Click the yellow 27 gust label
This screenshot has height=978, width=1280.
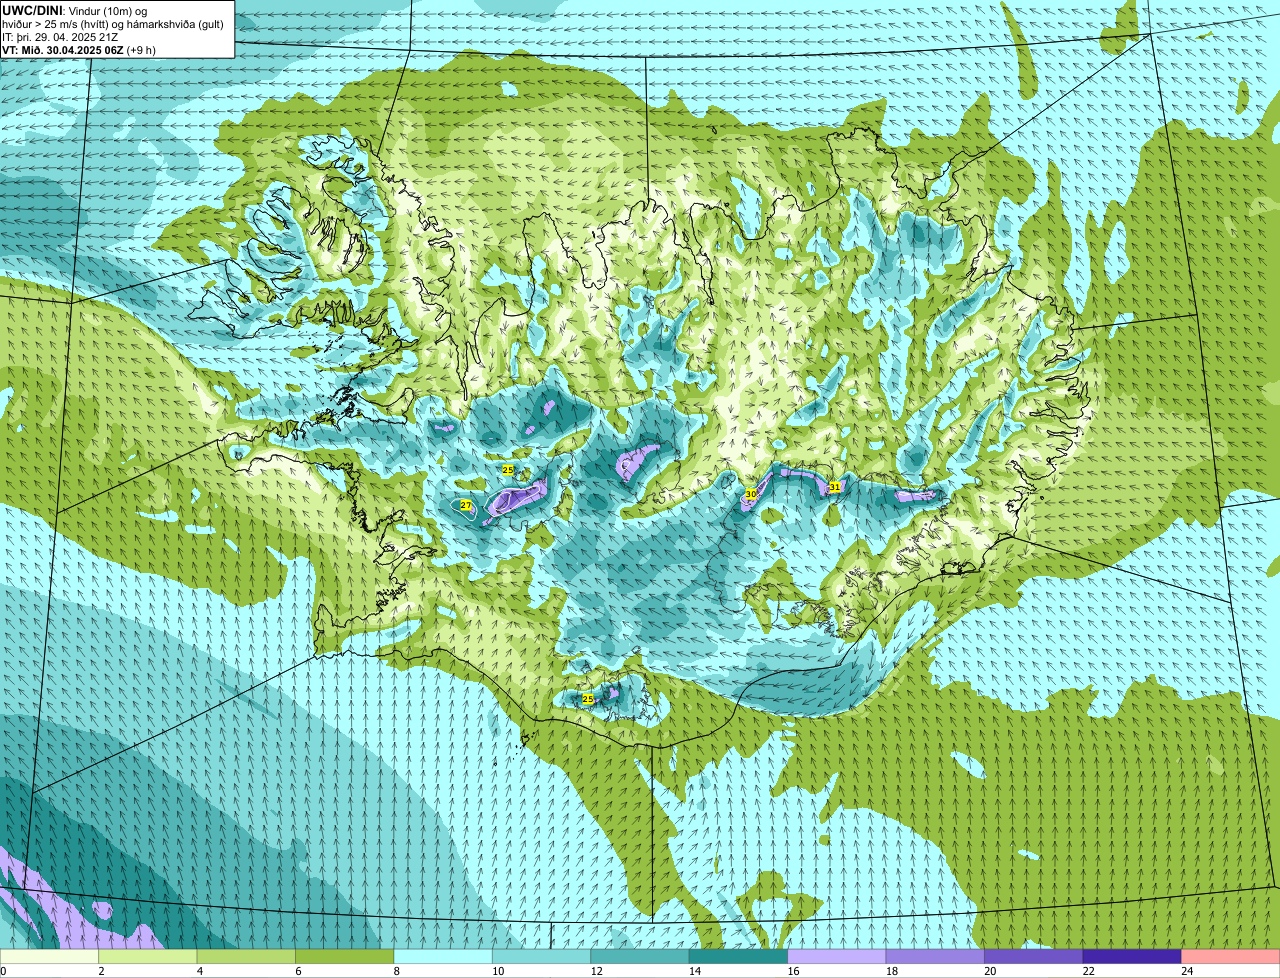coord(466,506)
